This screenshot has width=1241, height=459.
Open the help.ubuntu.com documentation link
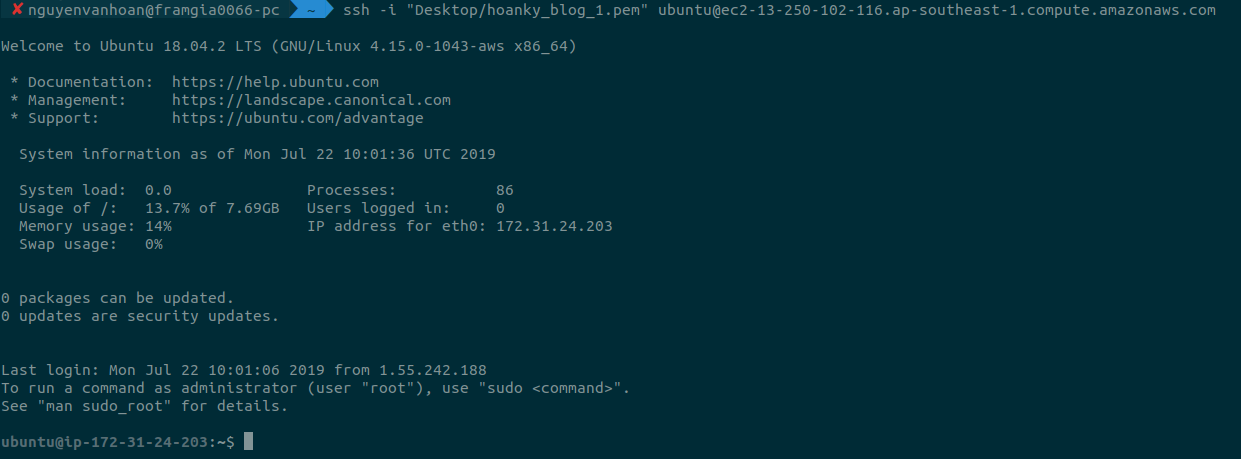point(275,82)
